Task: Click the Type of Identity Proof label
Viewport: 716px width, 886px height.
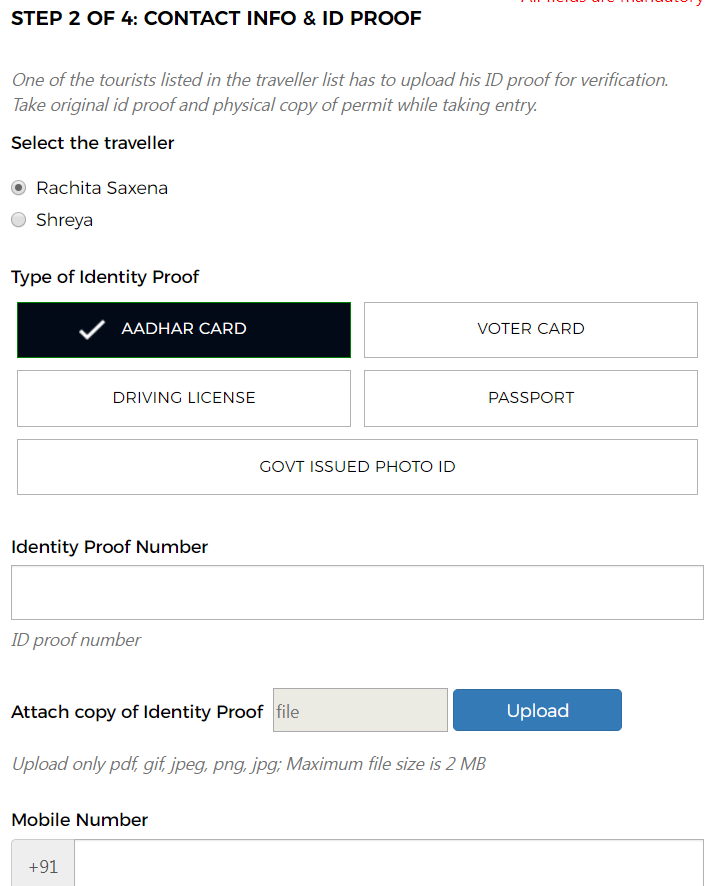Action: click(105, 277)
